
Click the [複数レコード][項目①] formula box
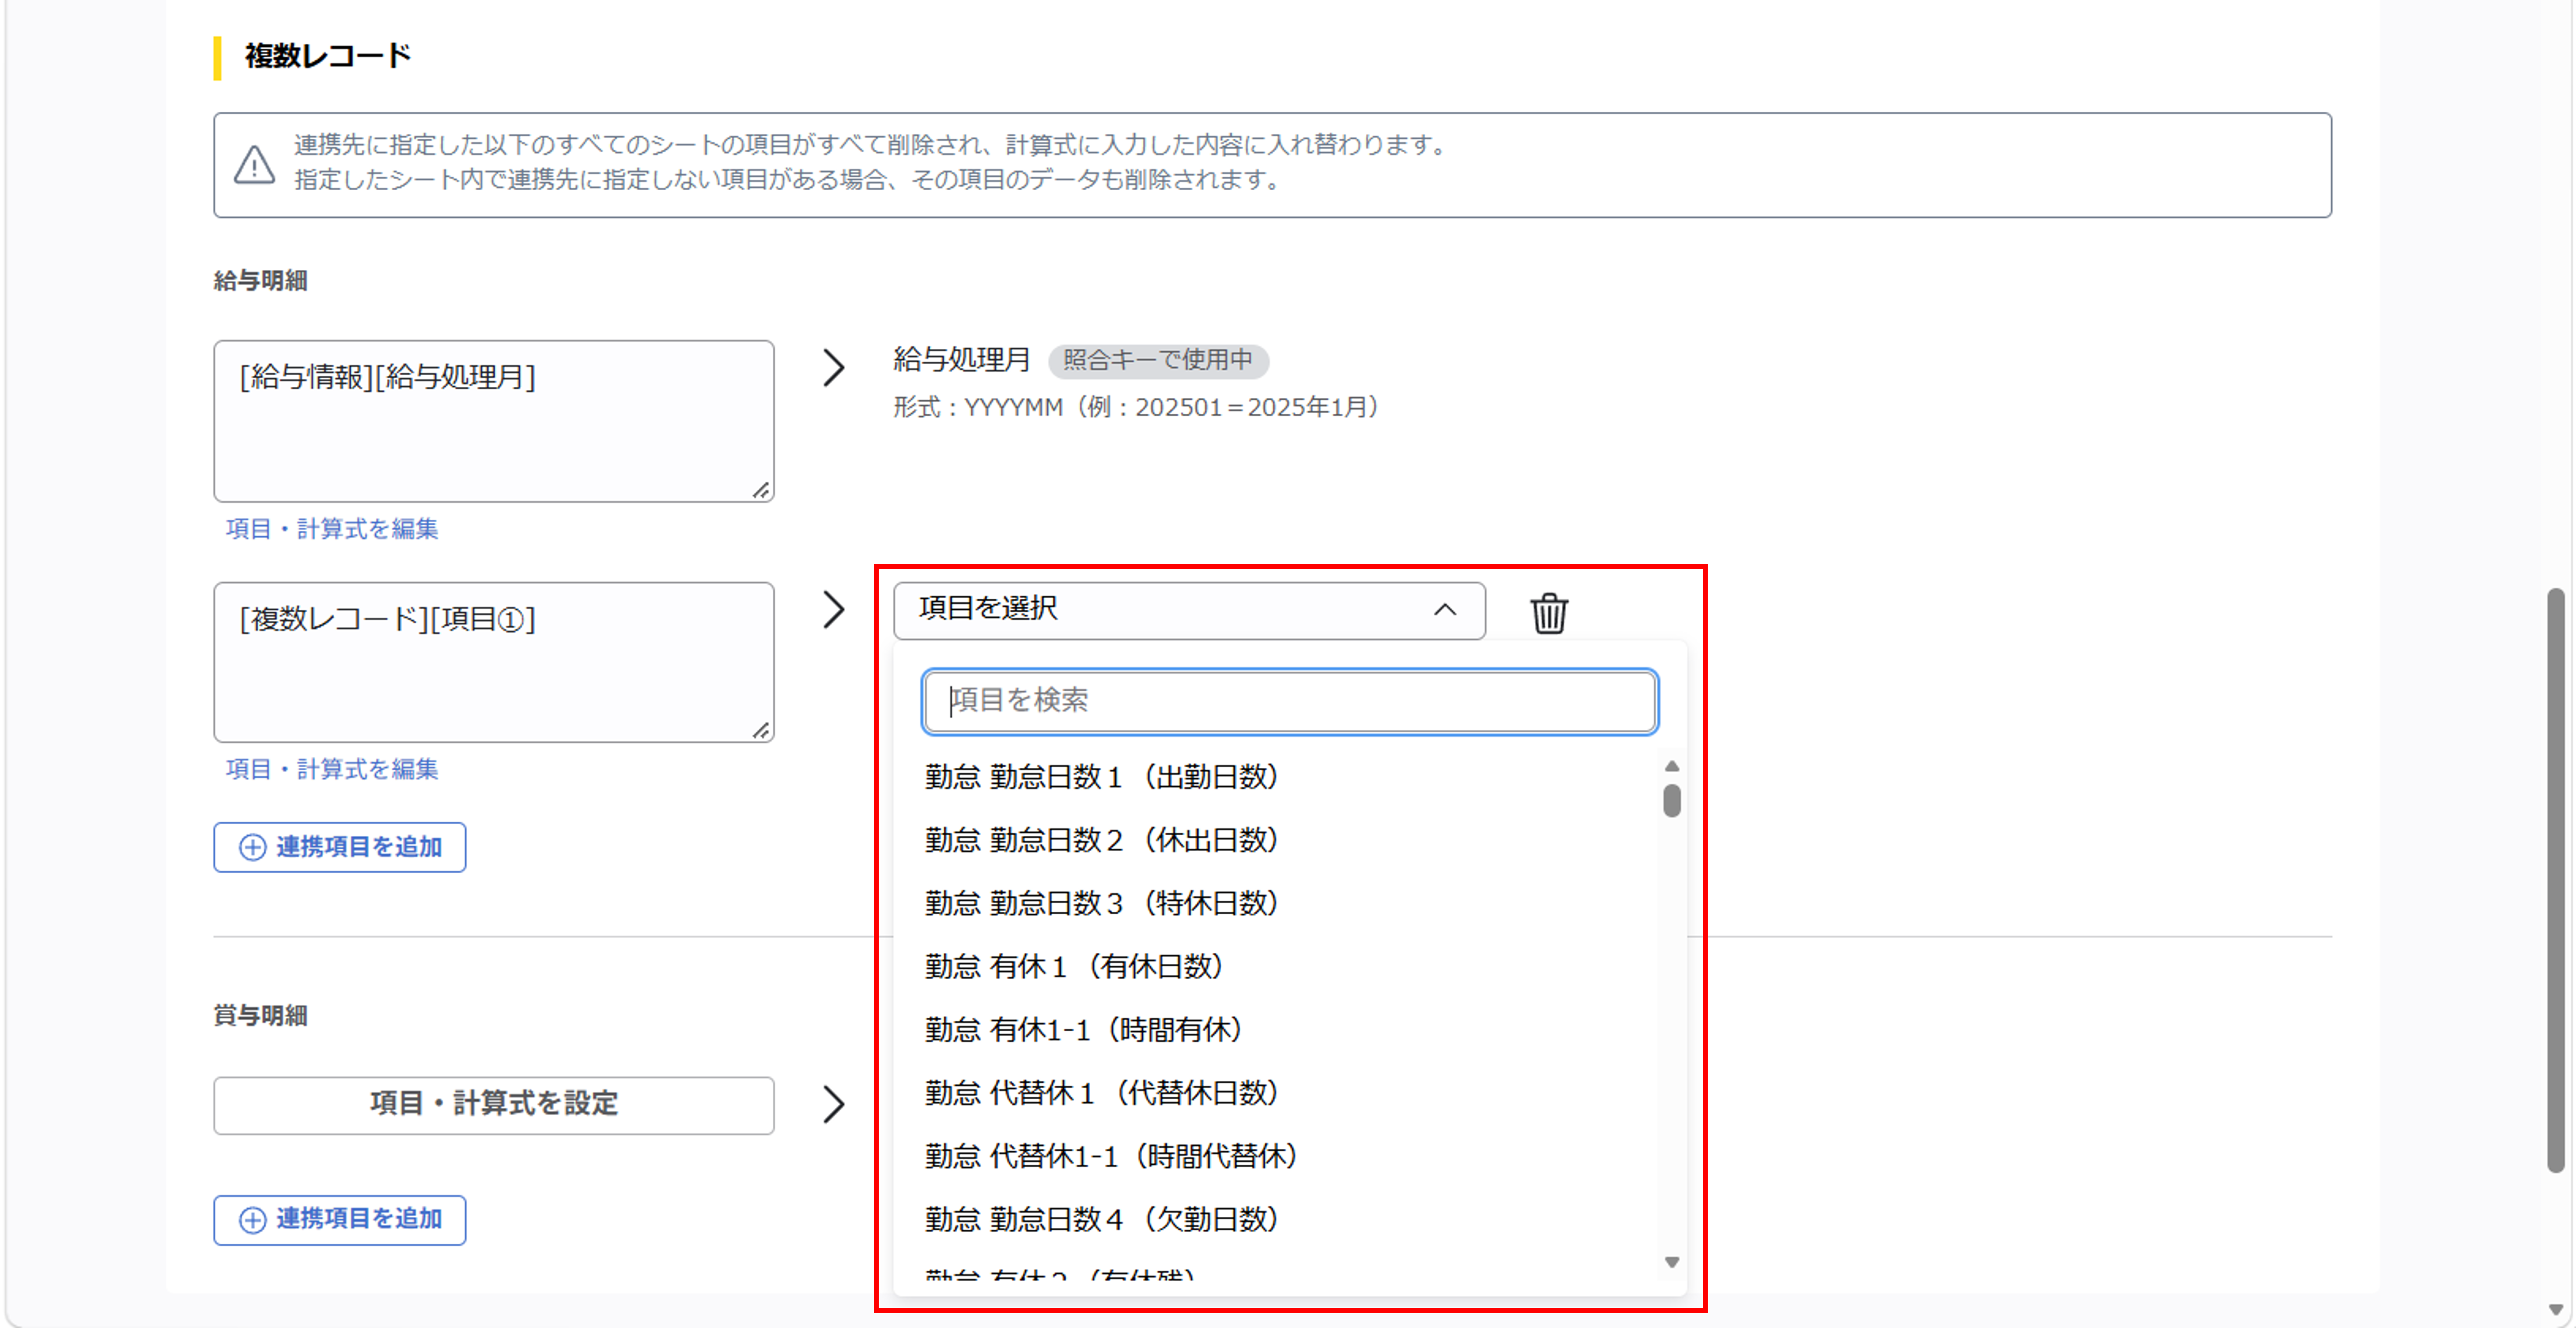[x=493, y=662]
